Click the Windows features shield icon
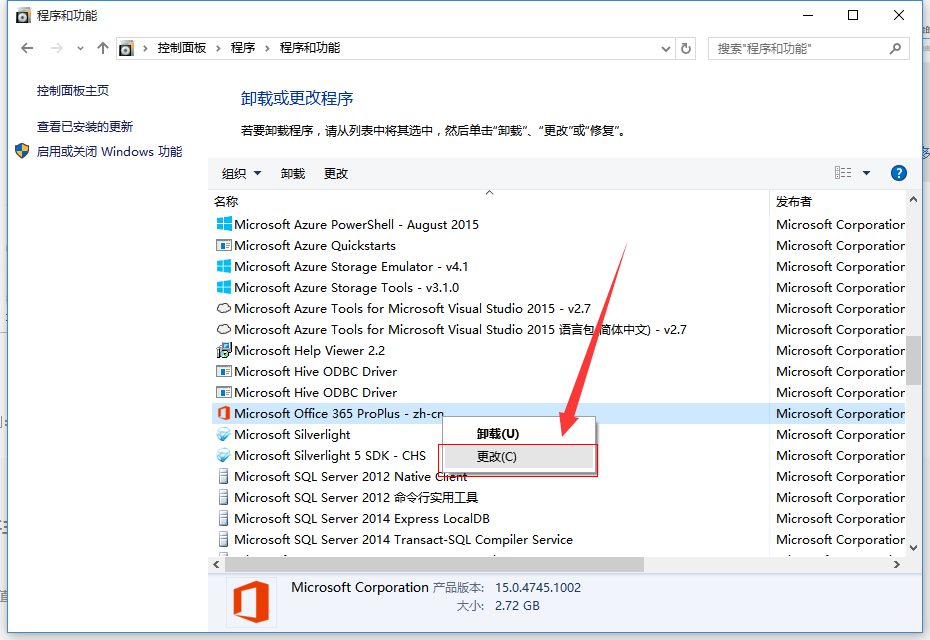The image size is (930, 640). [22, 151]
